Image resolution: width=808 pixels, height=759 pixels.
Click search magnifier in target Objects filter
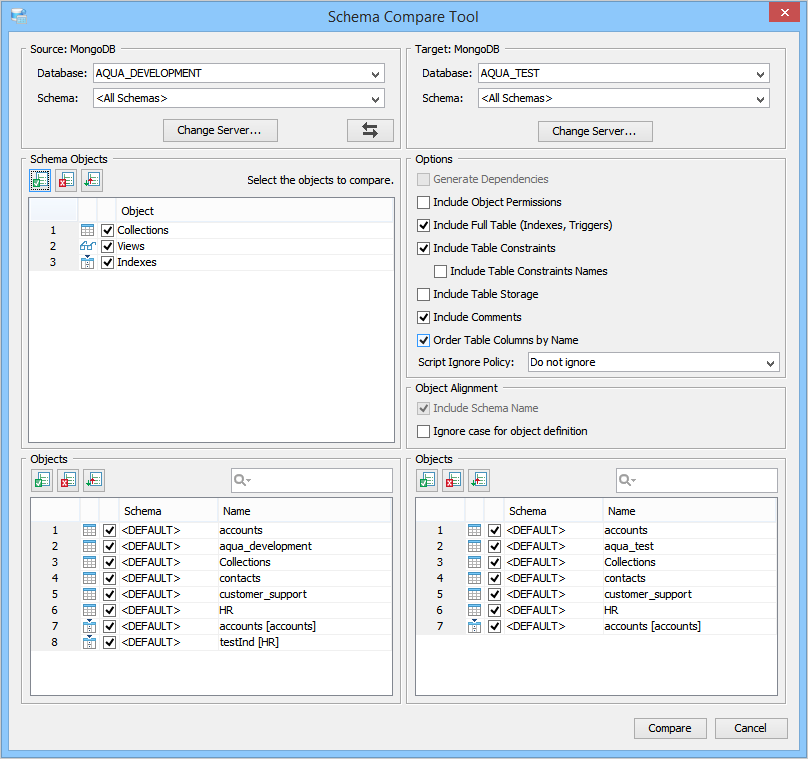click(x=627, y=480)
